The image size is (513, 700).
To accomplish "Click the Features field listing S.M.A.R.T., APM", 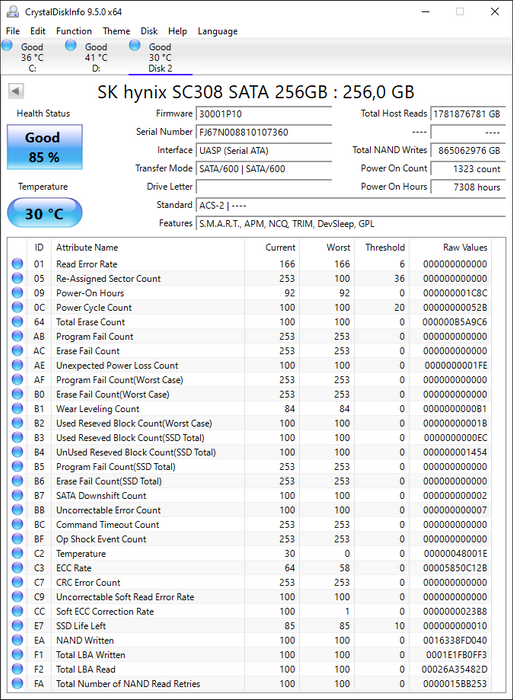I will (350, 224).
